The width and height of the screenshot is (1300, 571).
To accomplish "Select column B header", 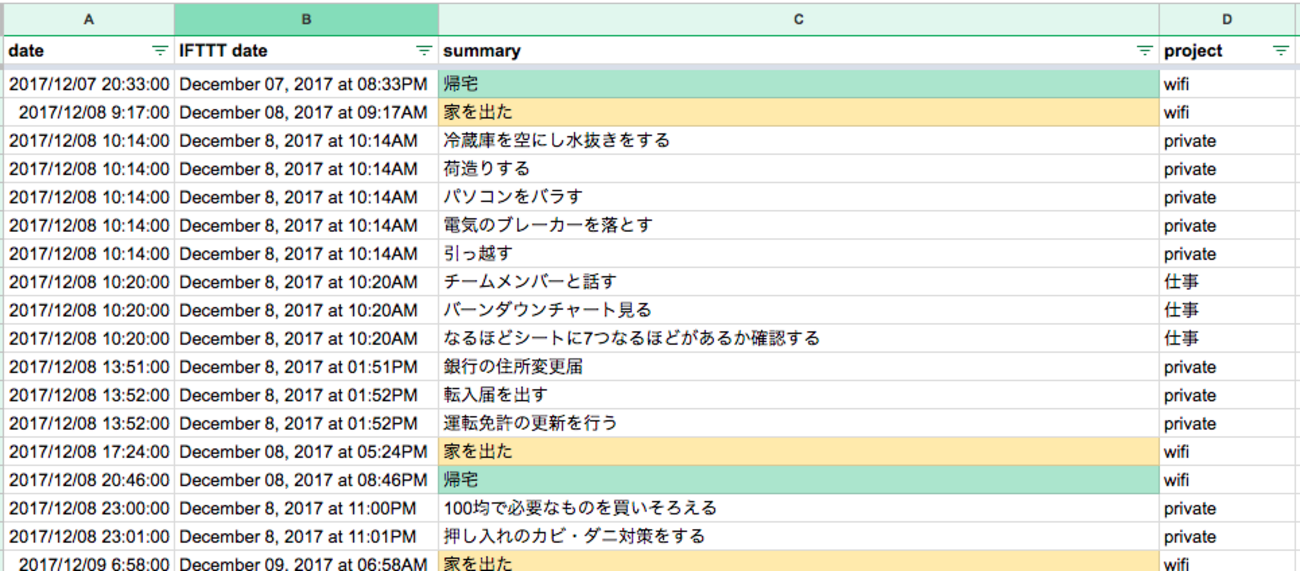I will pyautogui.click(x=306, y=19).
